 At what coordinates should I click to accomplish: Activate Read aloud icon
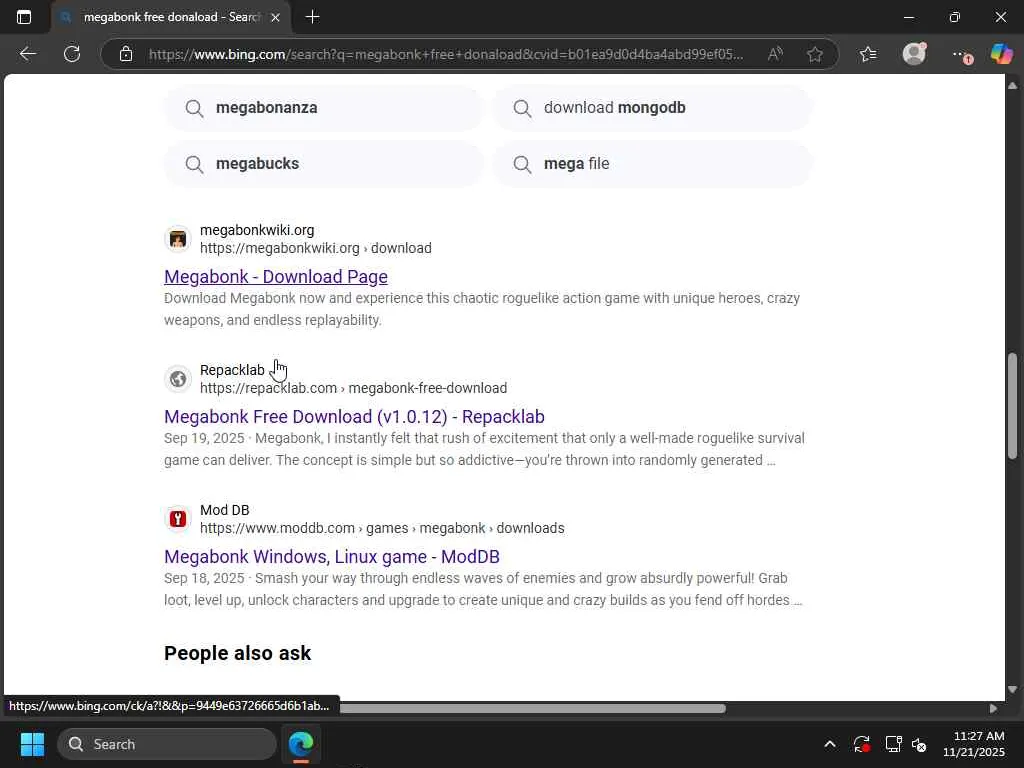[x=775, y=54]
